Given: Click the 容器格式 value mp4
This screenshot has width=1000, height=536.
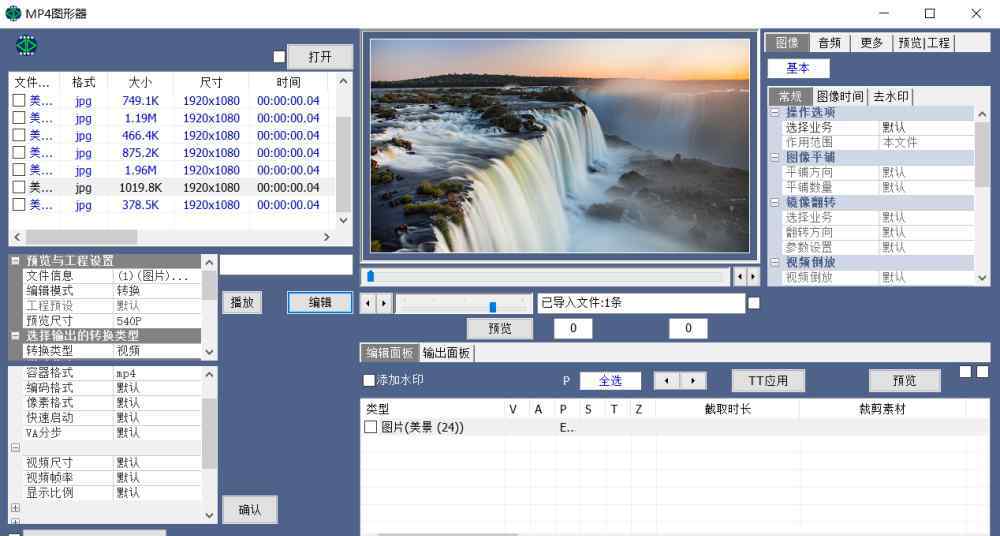Looking at the screenshot, I should coord(157,373).
